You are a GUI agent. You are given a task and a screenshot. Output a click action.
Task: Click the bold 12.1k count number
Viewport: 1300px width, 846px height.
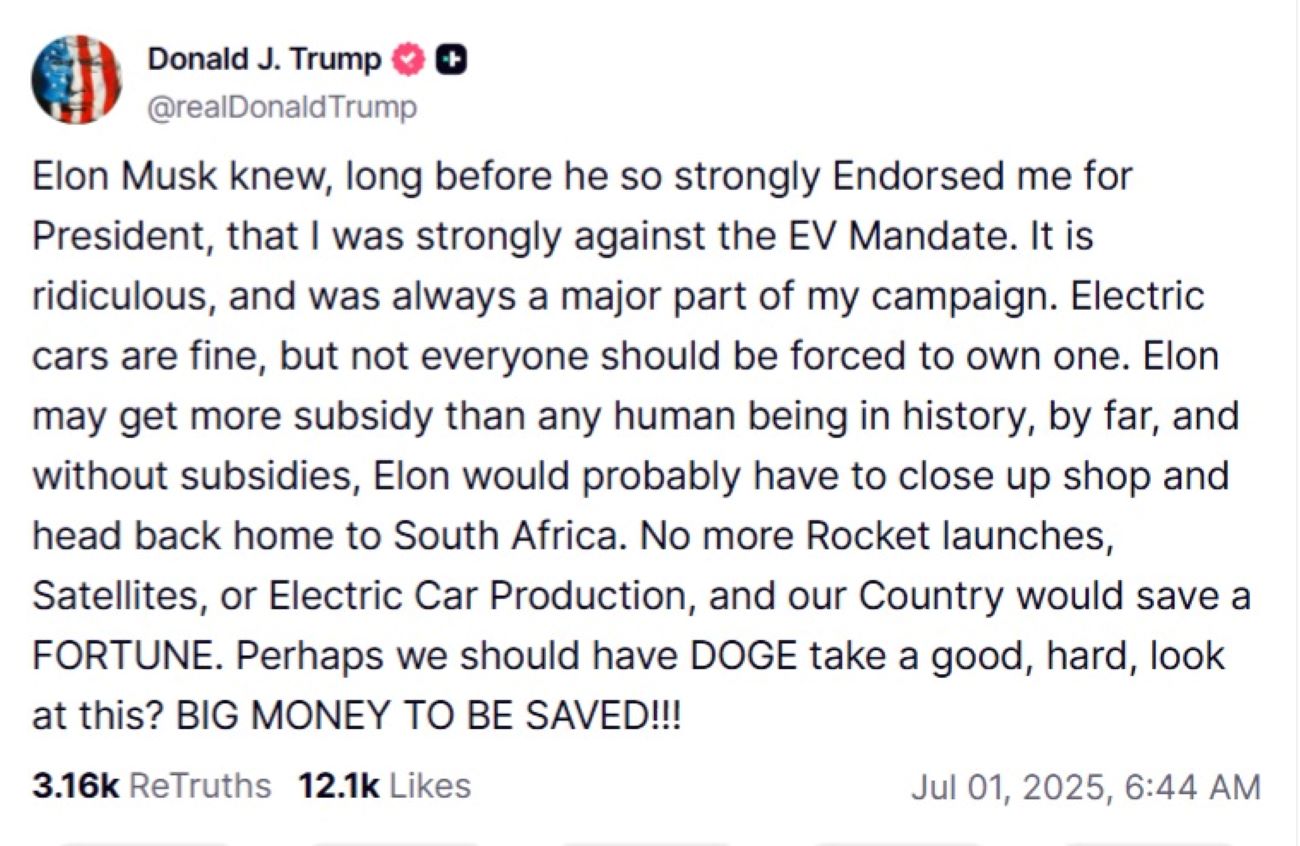click(338, 786)
